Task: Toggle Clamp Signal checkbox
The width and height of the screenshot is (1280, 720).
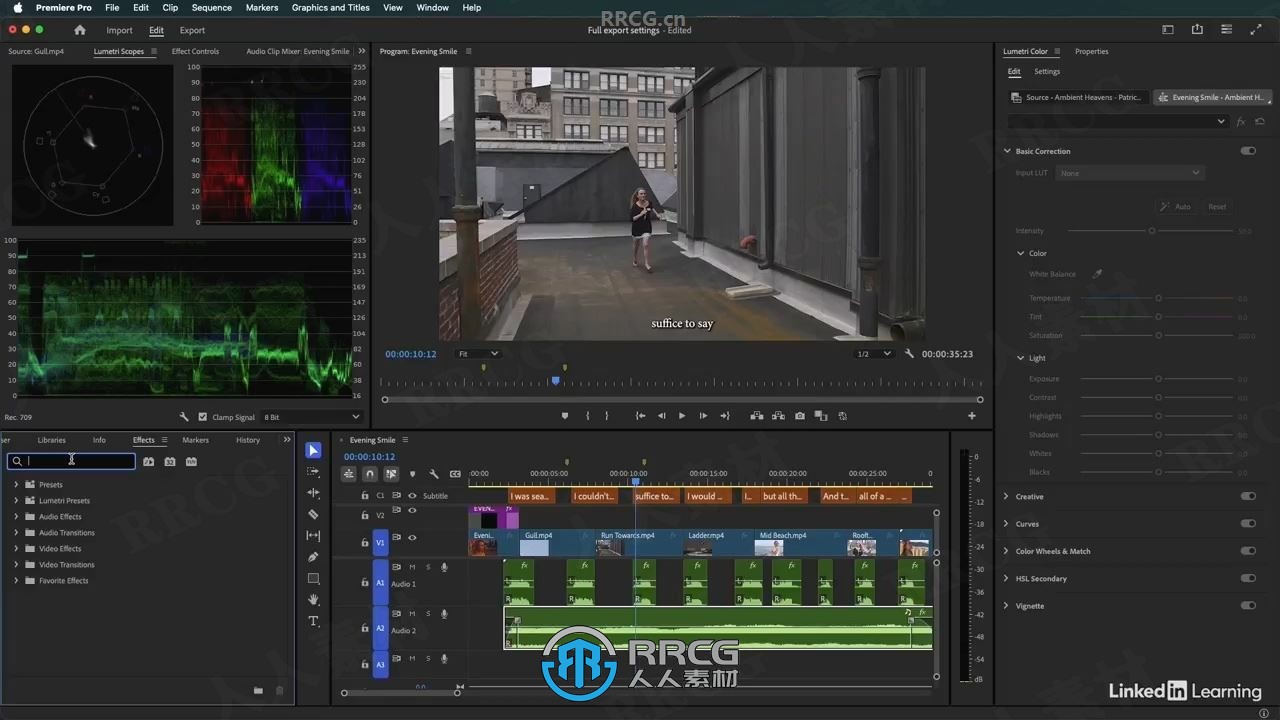Action: [203, 417]
